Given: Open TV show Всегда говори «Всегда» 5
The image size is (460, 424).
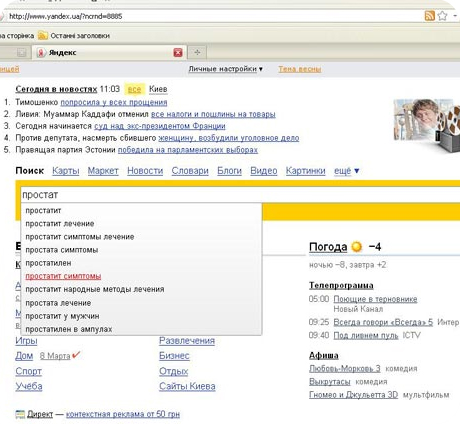Looking at the screenshot, I should point(383,322).
